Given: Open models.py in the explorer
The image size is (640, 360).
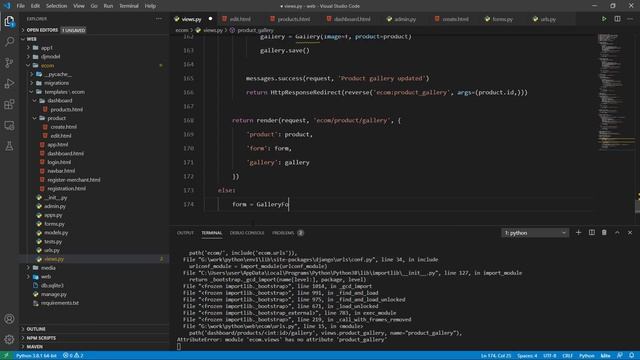Looking at the screenshot, I should tap(56, 233).
